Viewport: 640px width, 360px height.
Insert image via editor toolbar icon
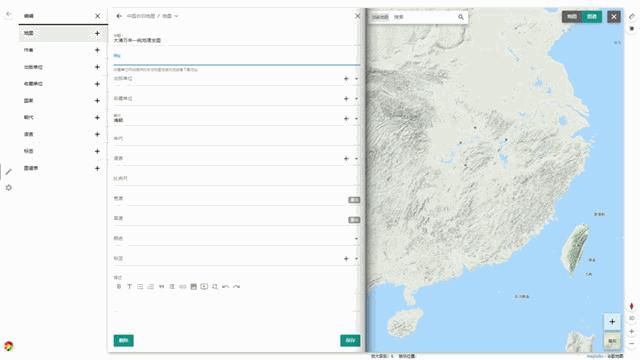194,287
